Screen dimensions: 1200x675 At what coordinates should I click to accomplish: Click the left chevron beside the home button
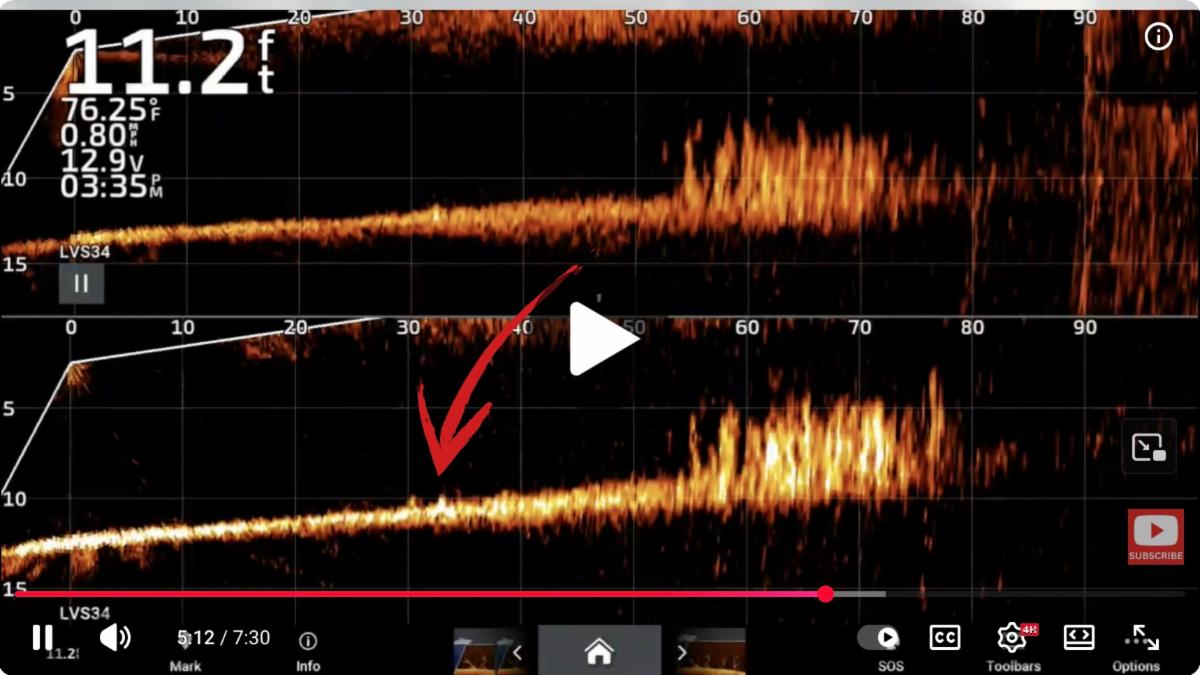click(x=518, y=653)
